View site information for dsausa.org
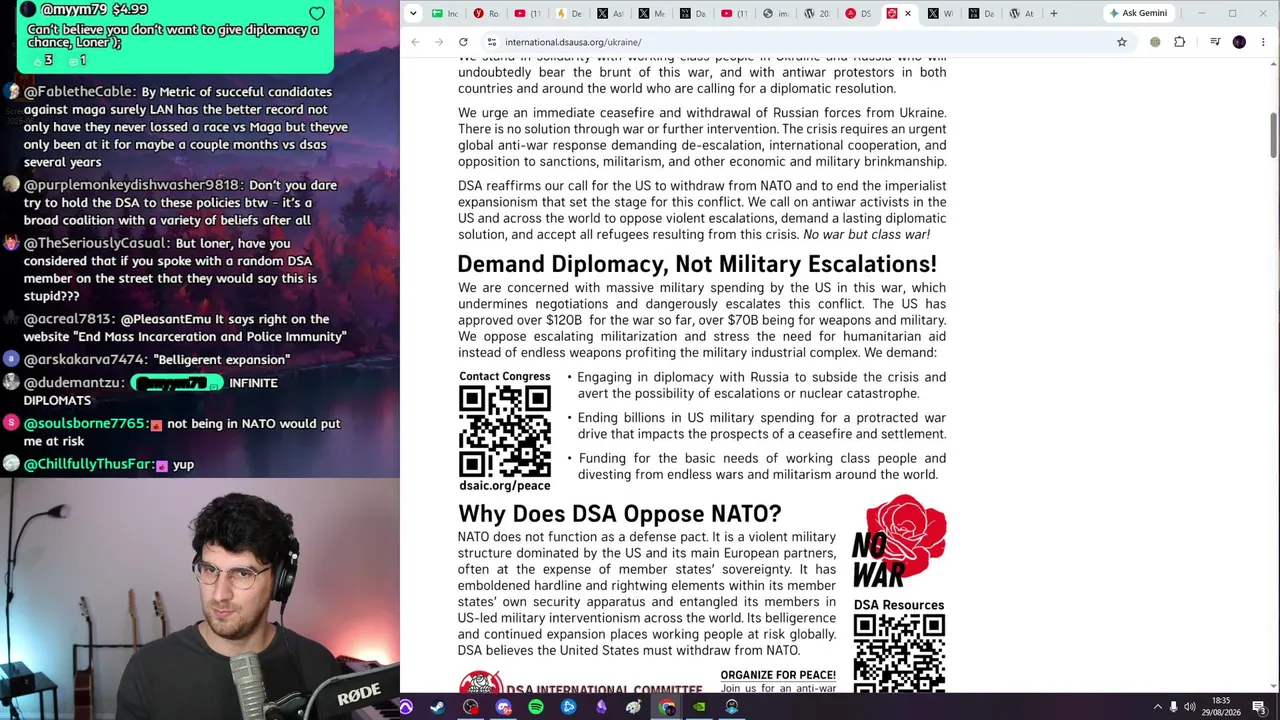Viewport: 1280px width, 720px height. [x=491, y=42]
